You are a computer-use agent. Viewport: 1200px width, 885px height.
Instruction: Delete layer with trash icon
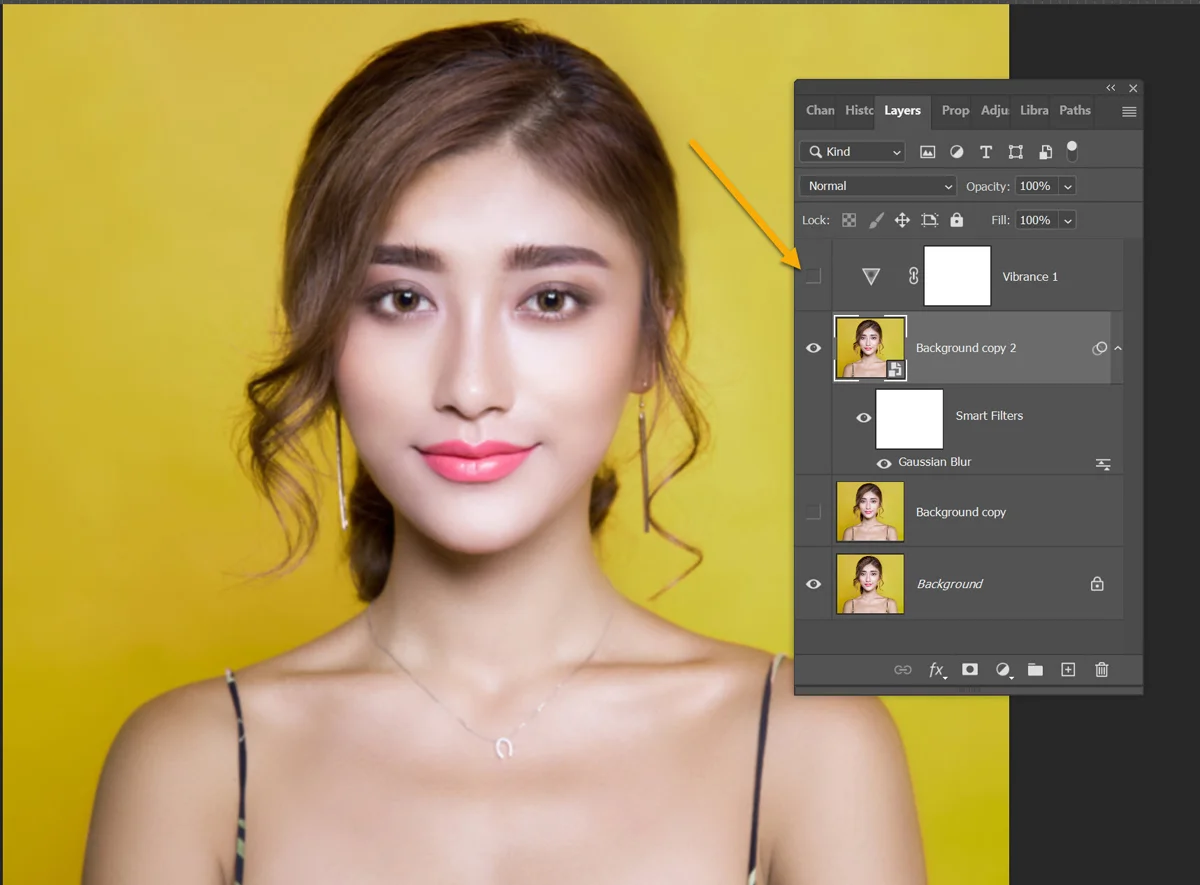(x=1102, y=670)
